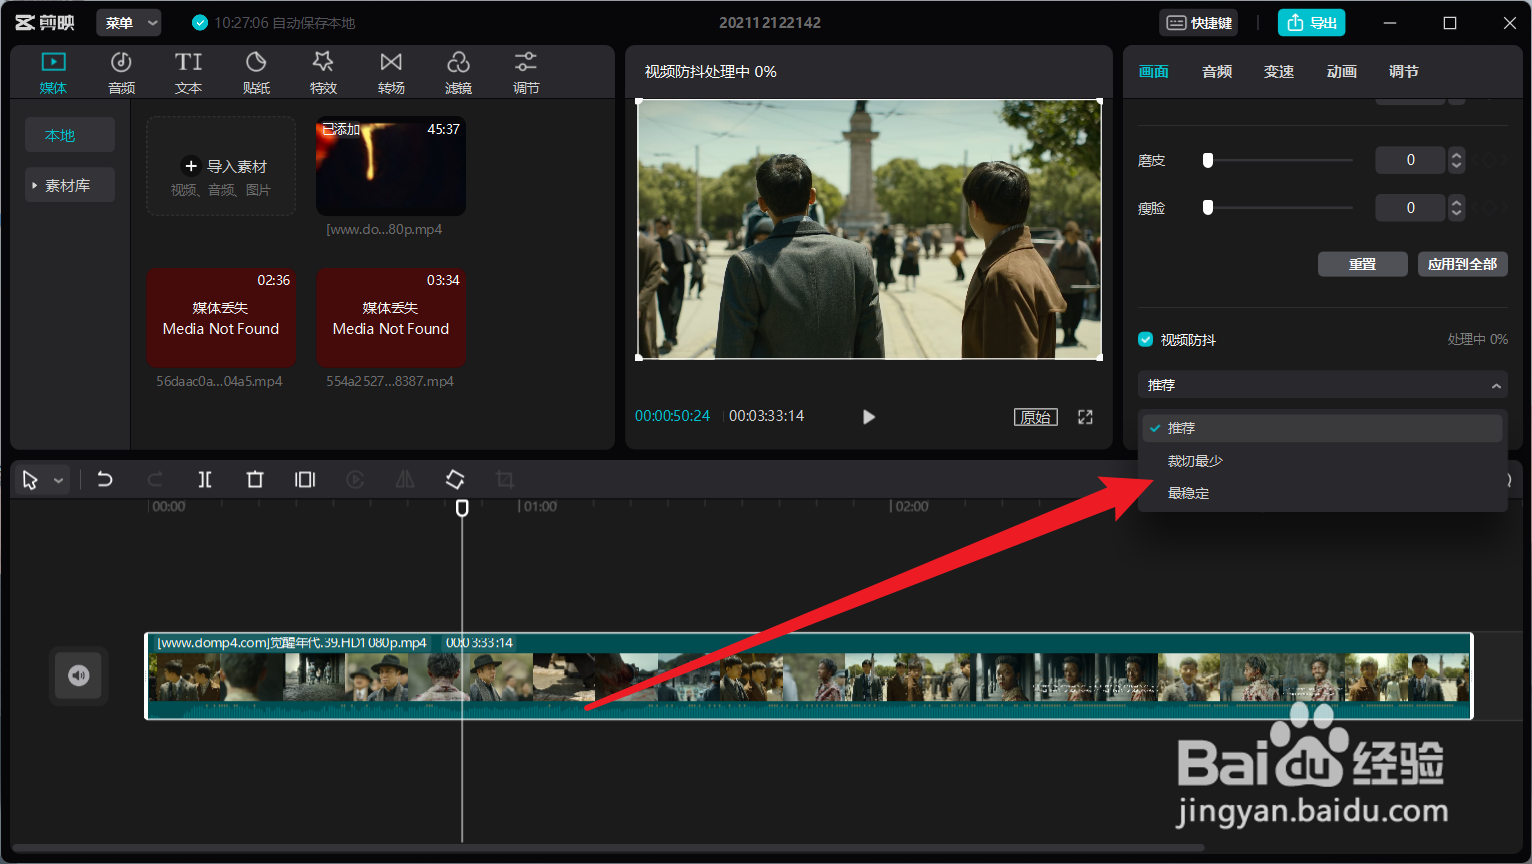This screenshot has height=864, width=1532.
Task: Rotate the selected clip
Action: pyautogui.click(x=455, y=480)
